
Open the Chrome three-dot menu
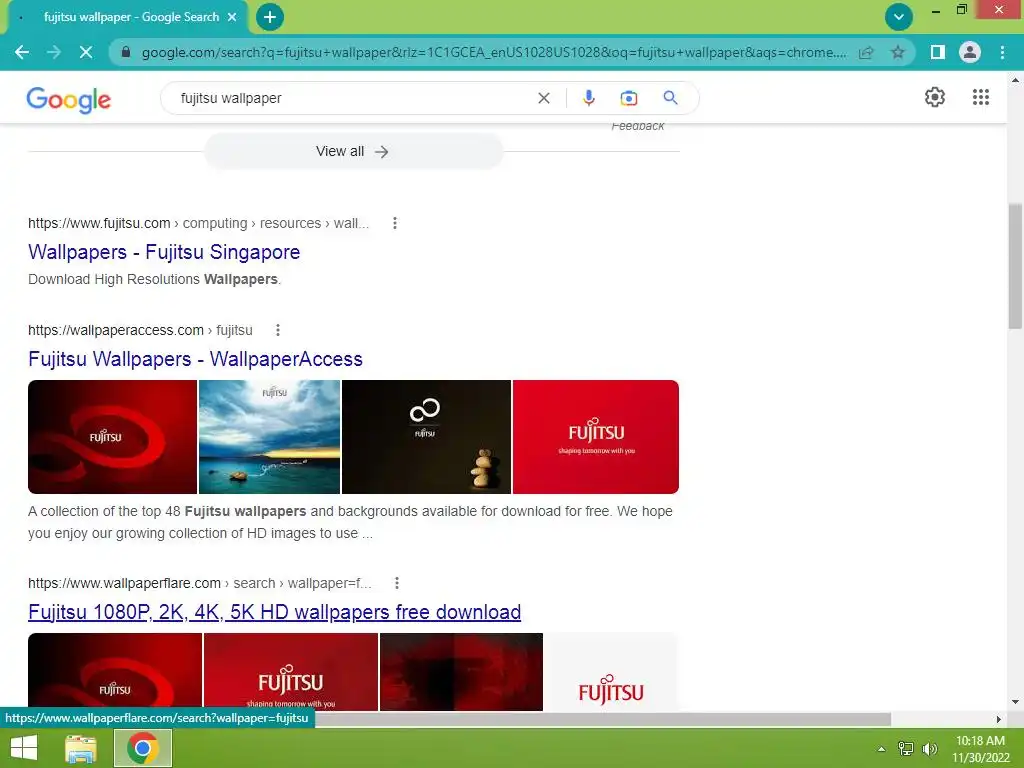point(1002,52)
